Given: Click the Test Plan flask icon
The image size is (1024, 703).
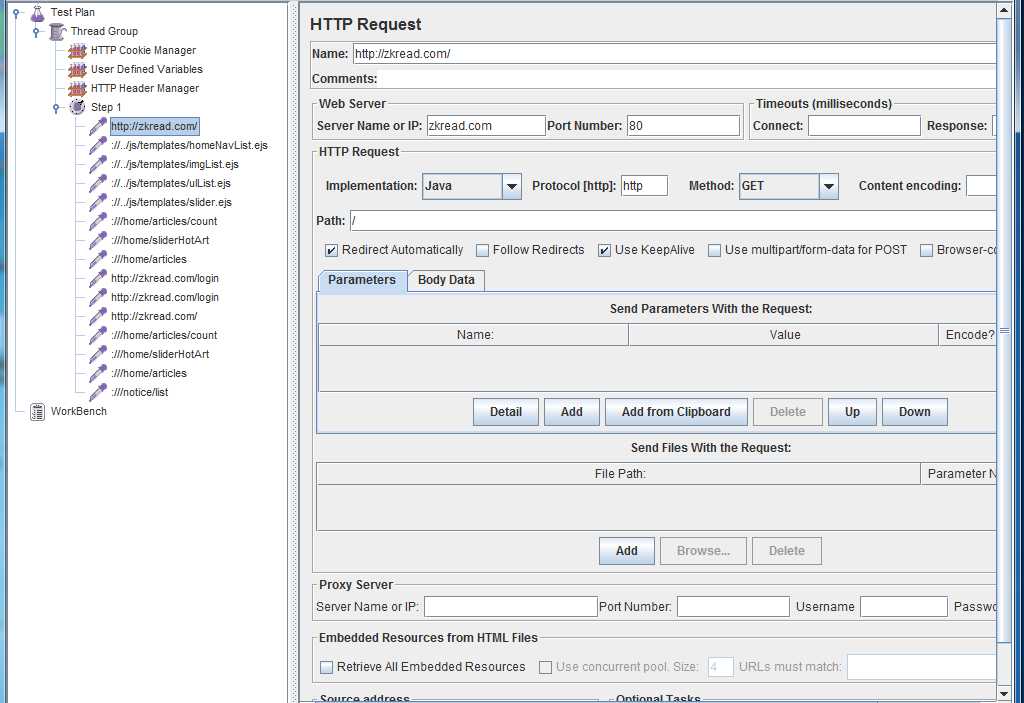Looking at the screenshot, I should [x=37, y=13].
